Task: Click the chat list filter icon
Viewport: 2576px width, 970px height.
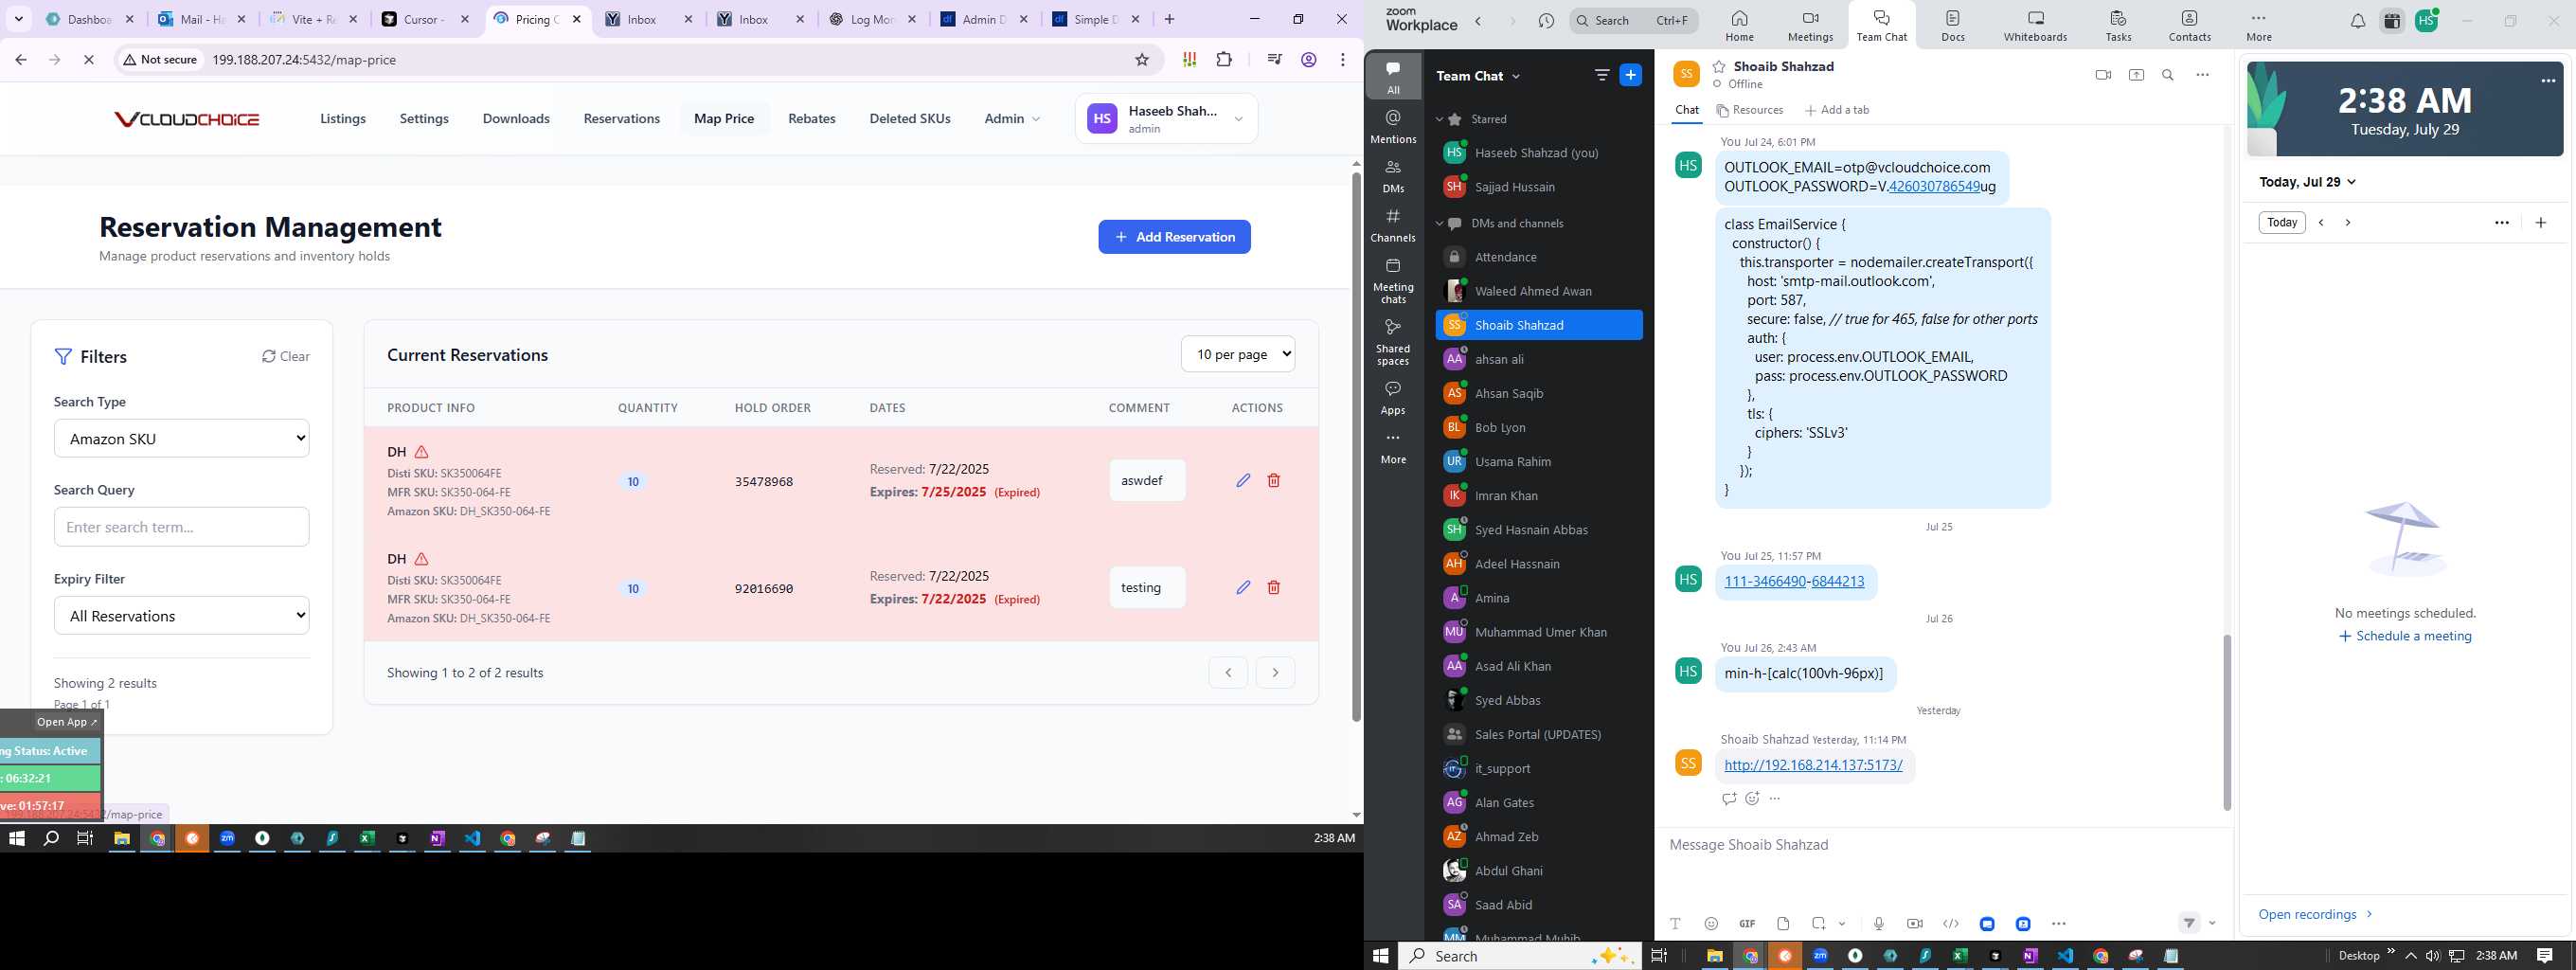Action: coord(1602,75)
